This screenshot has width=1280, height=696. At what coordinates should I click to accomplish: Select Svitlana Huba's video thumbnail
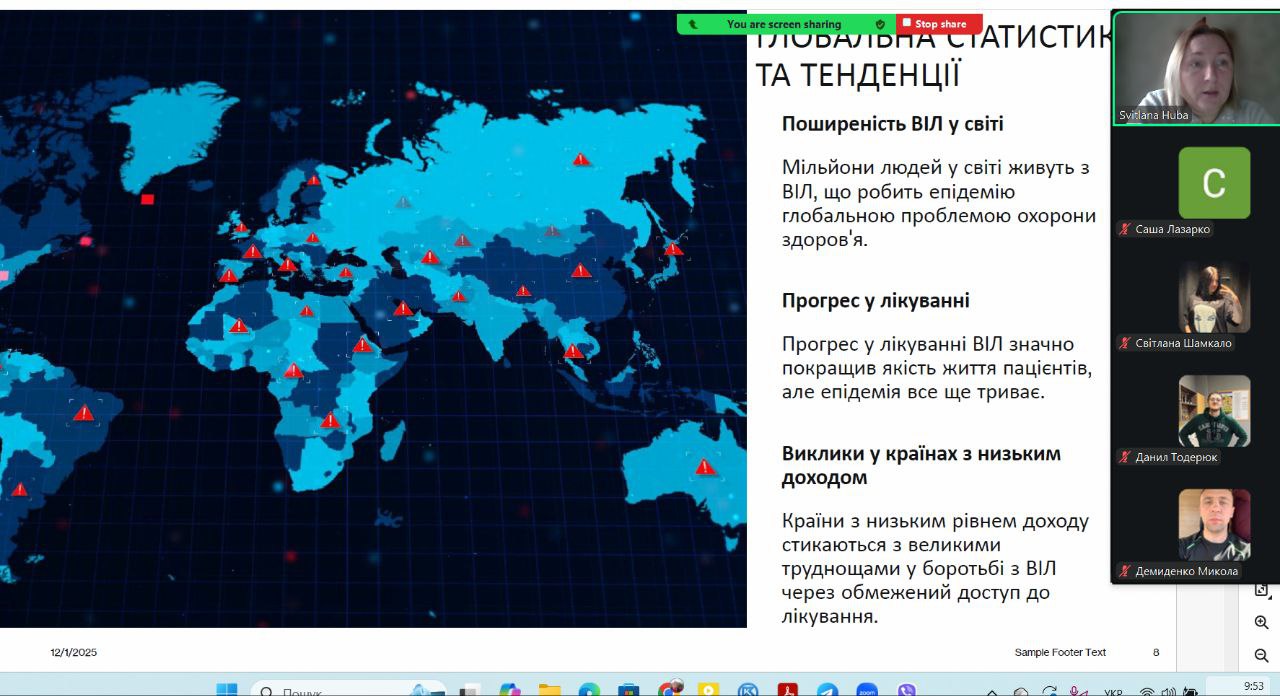click(x=1195, y=67)
